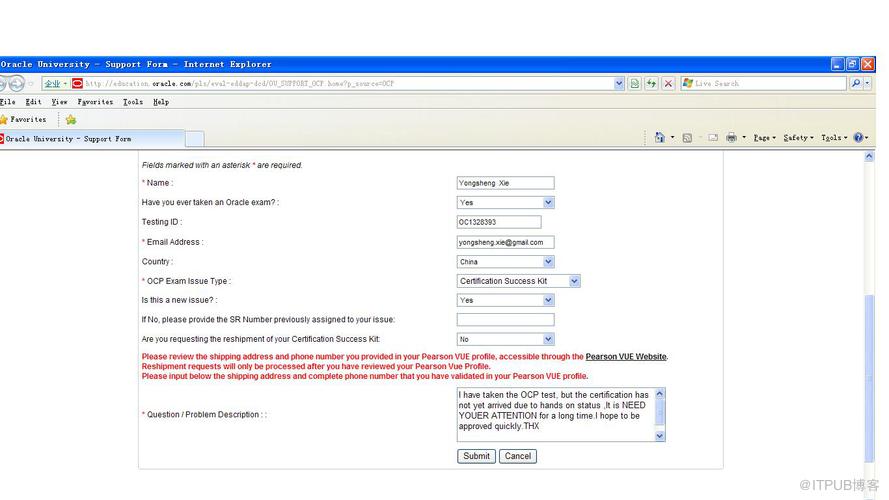The image size is (889, 500).
Task: Click the Testing ID field
Action: tap(499, 222)
